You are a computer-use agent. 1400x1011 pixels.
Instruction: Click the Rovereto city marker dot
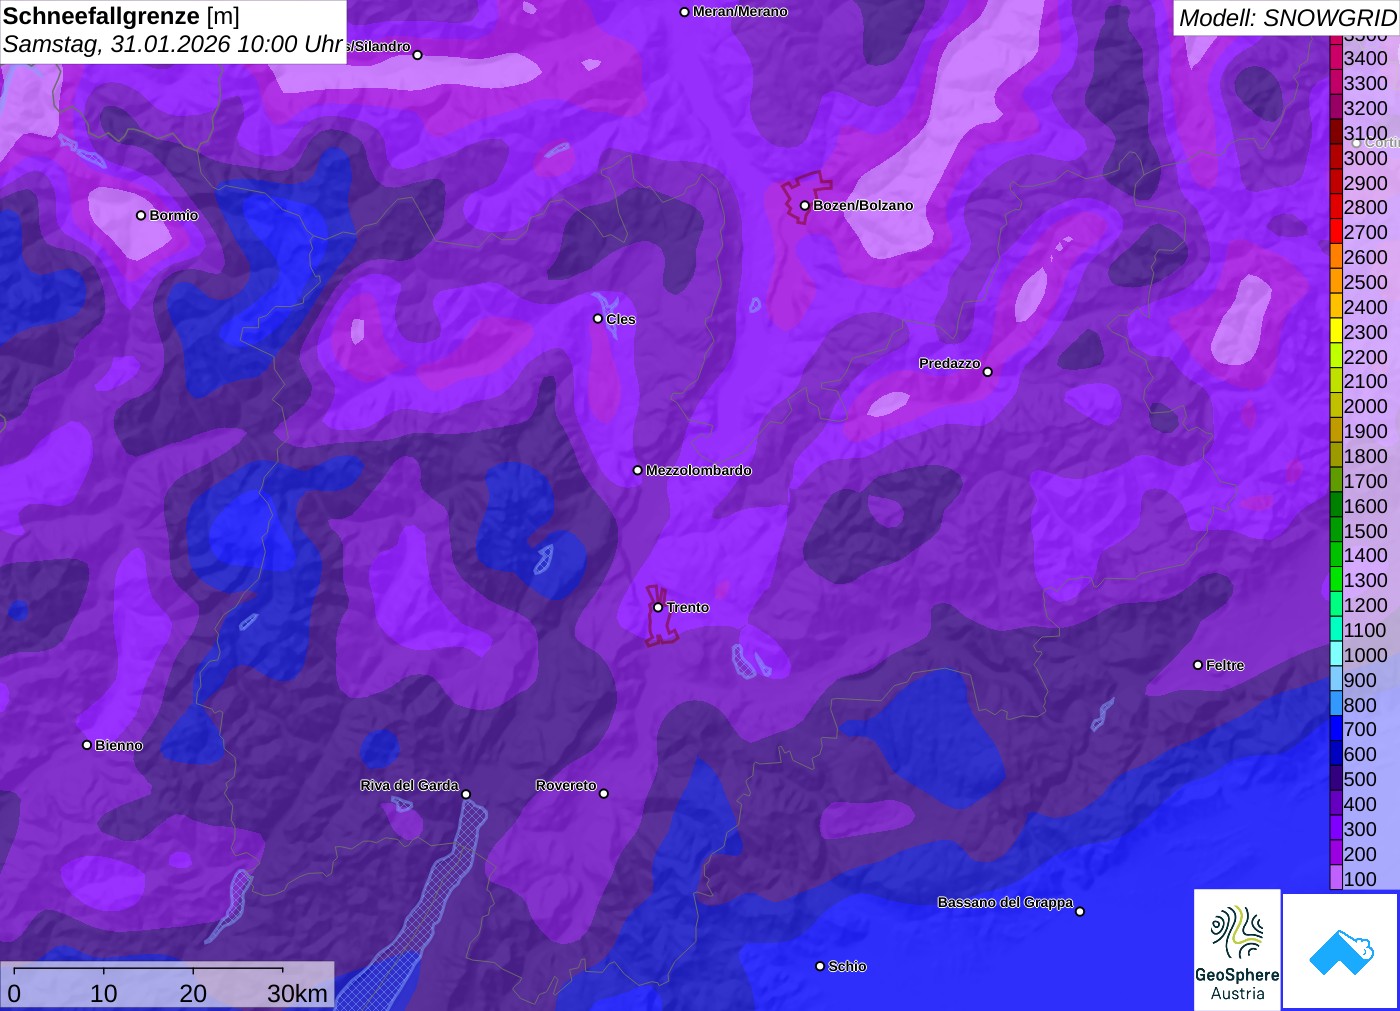(603, 794)
